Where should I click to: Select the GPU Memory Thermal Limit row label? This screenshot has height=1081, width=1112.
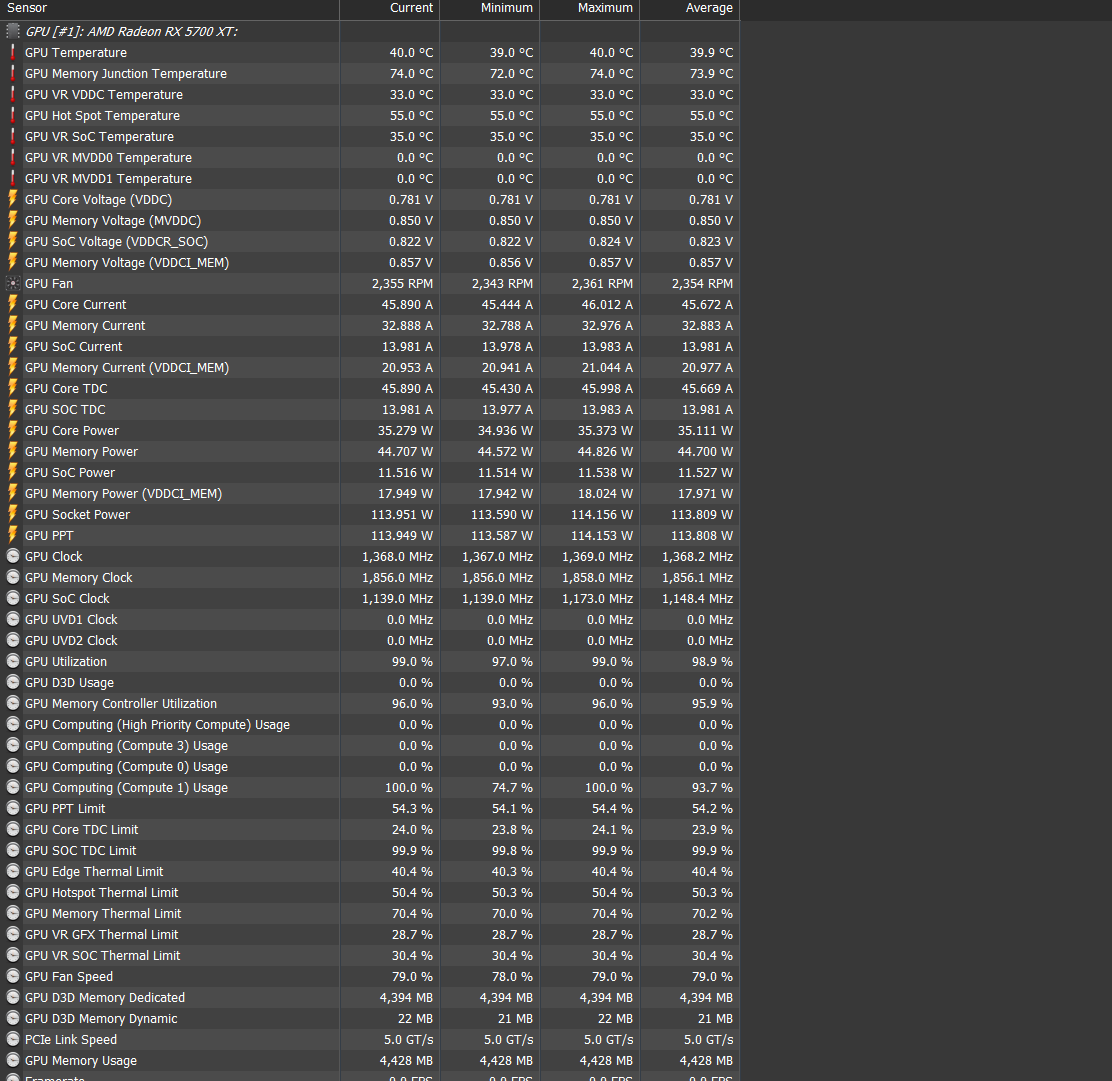103,914
